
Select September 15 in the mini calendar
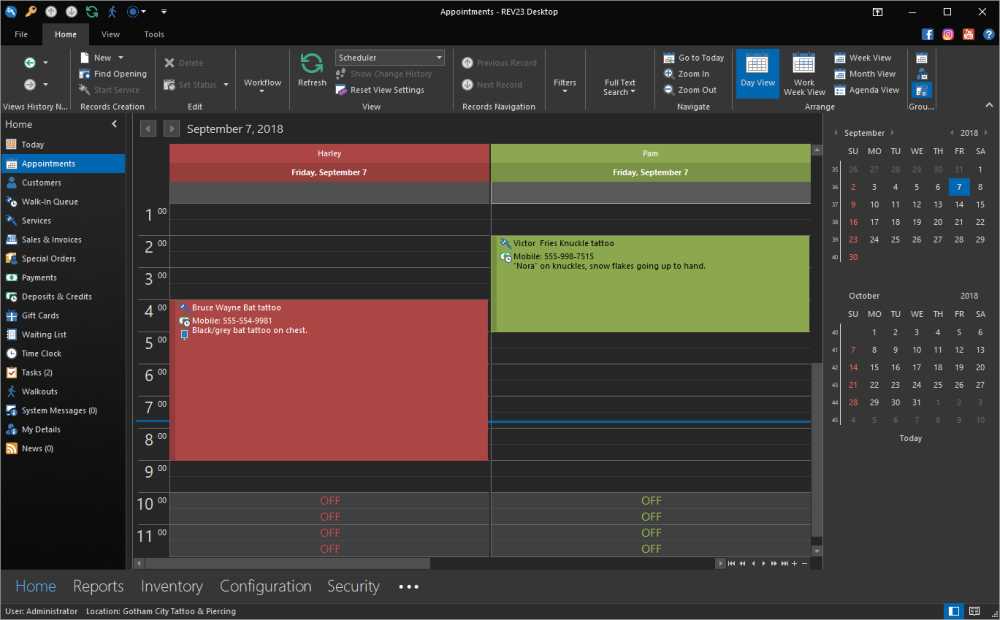tap(980, 205)
